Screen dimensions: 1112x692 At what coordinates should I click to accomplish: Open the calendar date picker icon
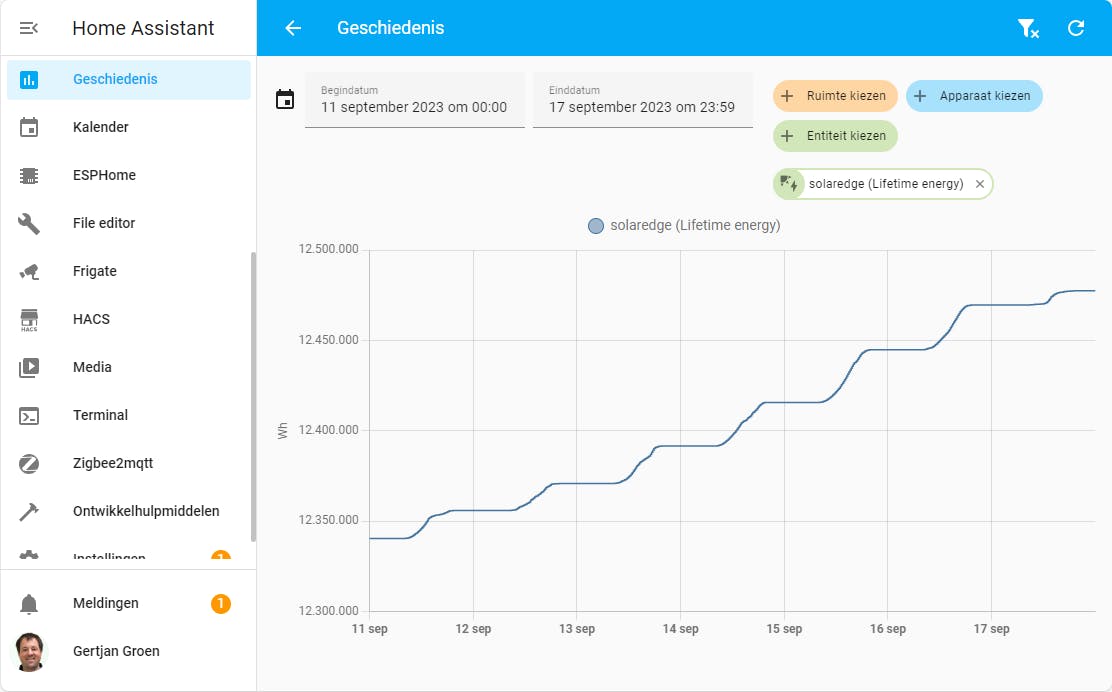285,99
